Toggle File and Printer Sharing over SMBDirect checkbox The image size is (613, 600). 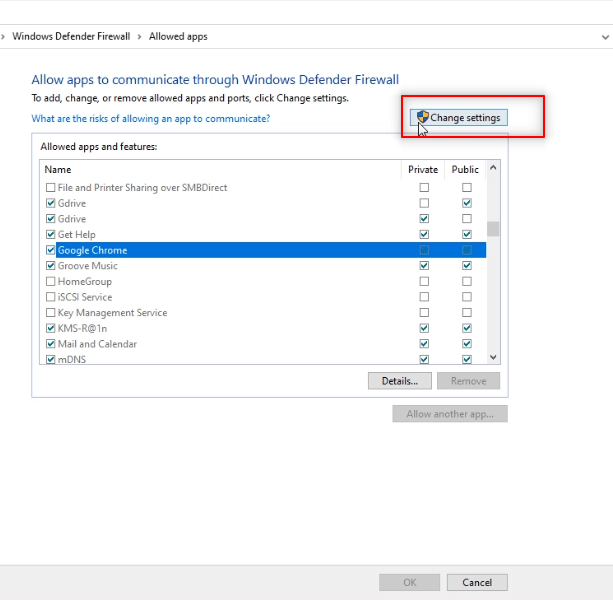[x=50, y=188]
